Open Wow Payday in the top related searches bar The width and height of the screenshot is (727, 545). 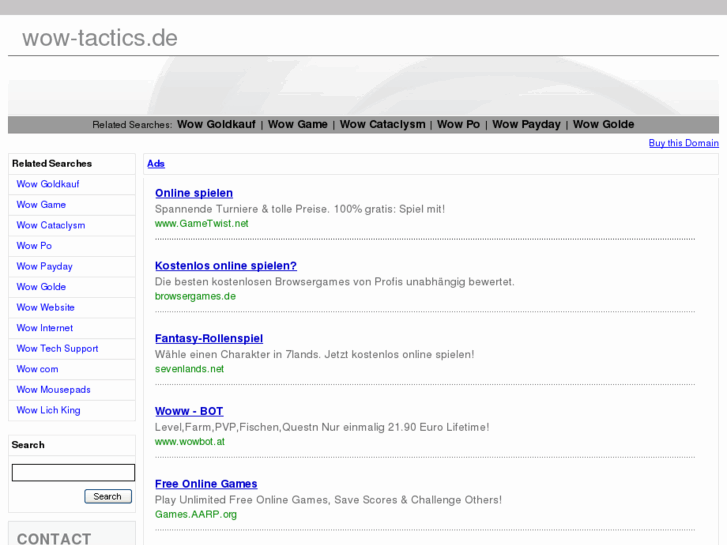(526, 124)
